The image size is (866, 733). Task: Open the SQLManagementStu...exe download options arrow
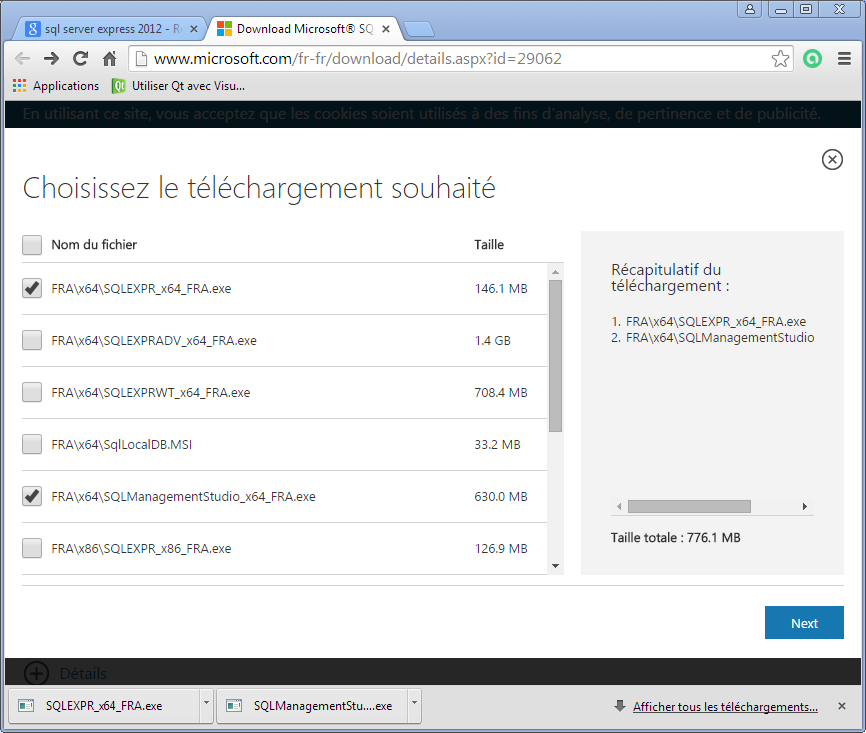[x=413, y=706]
